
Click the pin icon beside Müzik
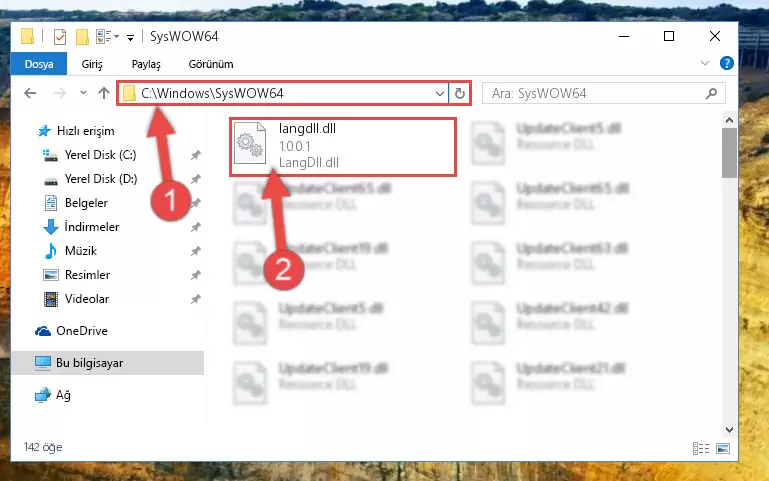(196, 251)
